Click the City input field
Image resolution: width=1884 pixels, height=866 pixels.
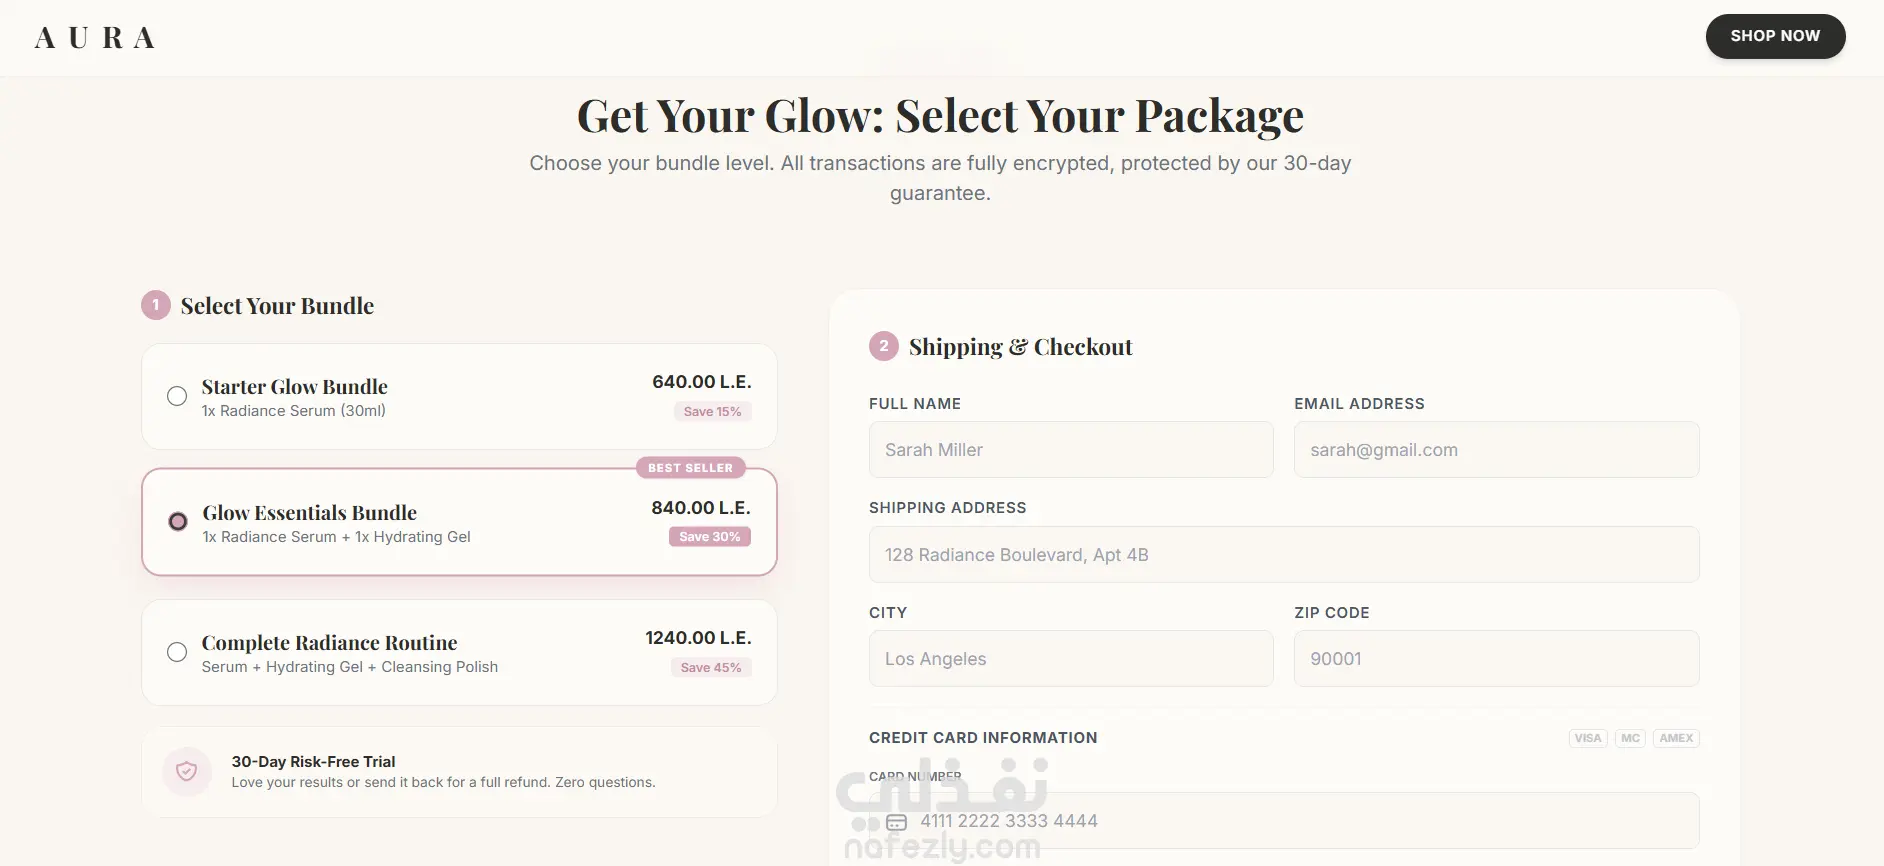[x=1071, y=659]
